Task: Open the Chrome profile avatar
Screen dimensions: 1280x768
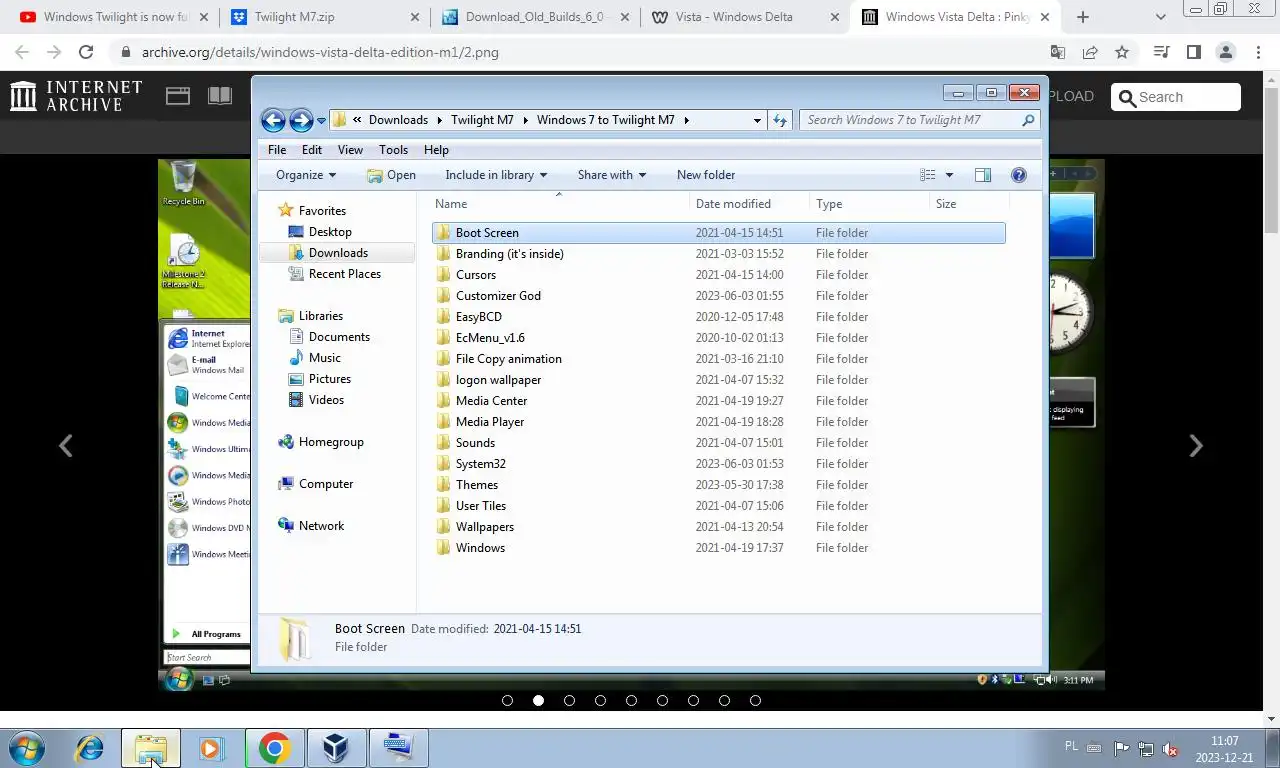Action: [1225, 52]
